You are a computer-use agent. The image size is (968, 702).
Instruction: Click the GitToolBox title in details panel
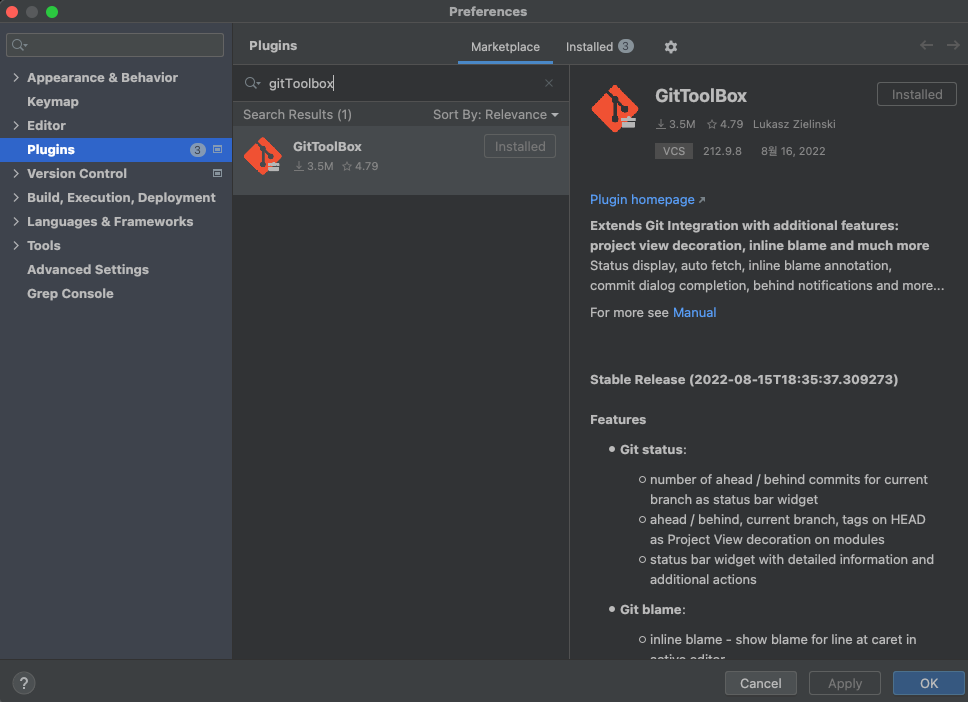[x=701, y=96]
